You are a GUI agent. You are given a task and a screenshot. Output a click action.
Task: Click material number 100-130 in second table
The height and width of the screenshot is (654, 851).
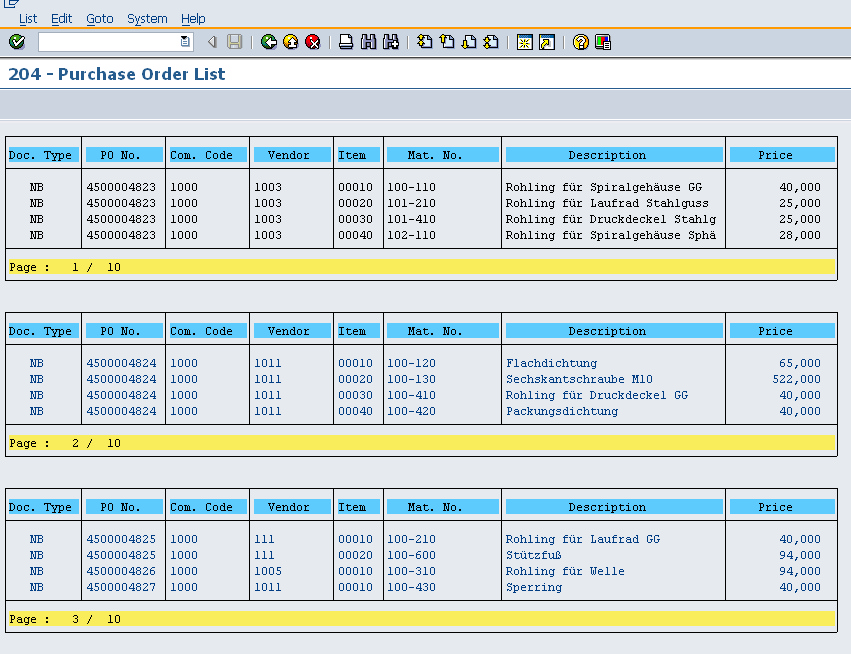(x=411, y=379)
